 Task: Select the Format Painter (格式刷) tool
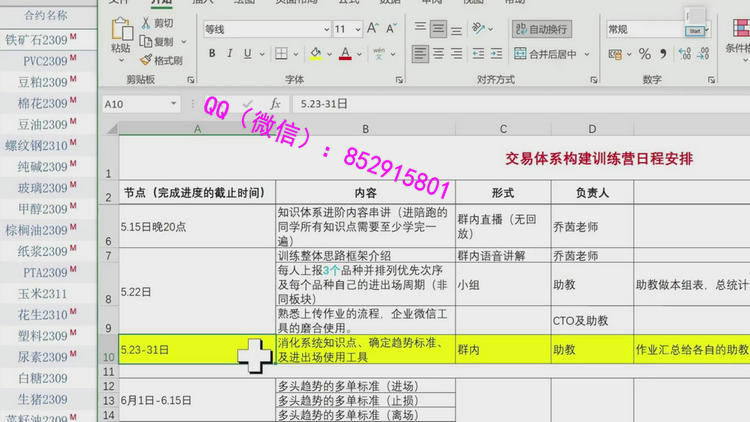pos(147,60)
